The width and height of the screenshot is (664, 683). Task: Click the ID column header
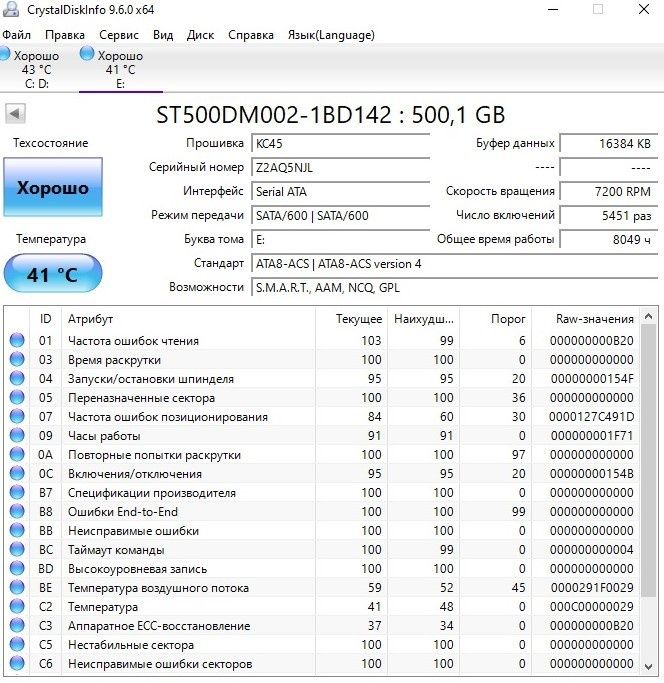[45, 319]
